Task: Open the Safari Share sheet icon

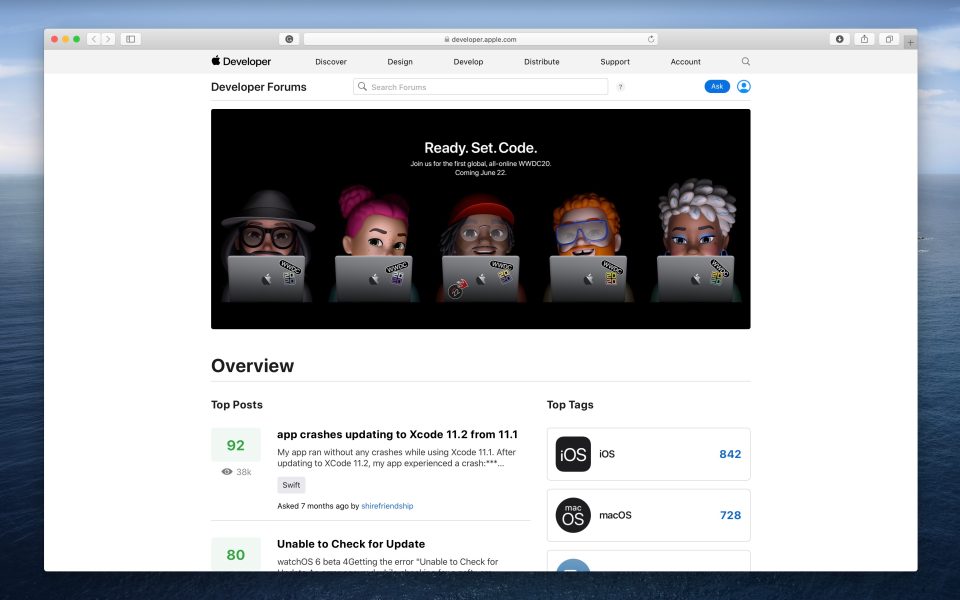Action: pos(863,38)
